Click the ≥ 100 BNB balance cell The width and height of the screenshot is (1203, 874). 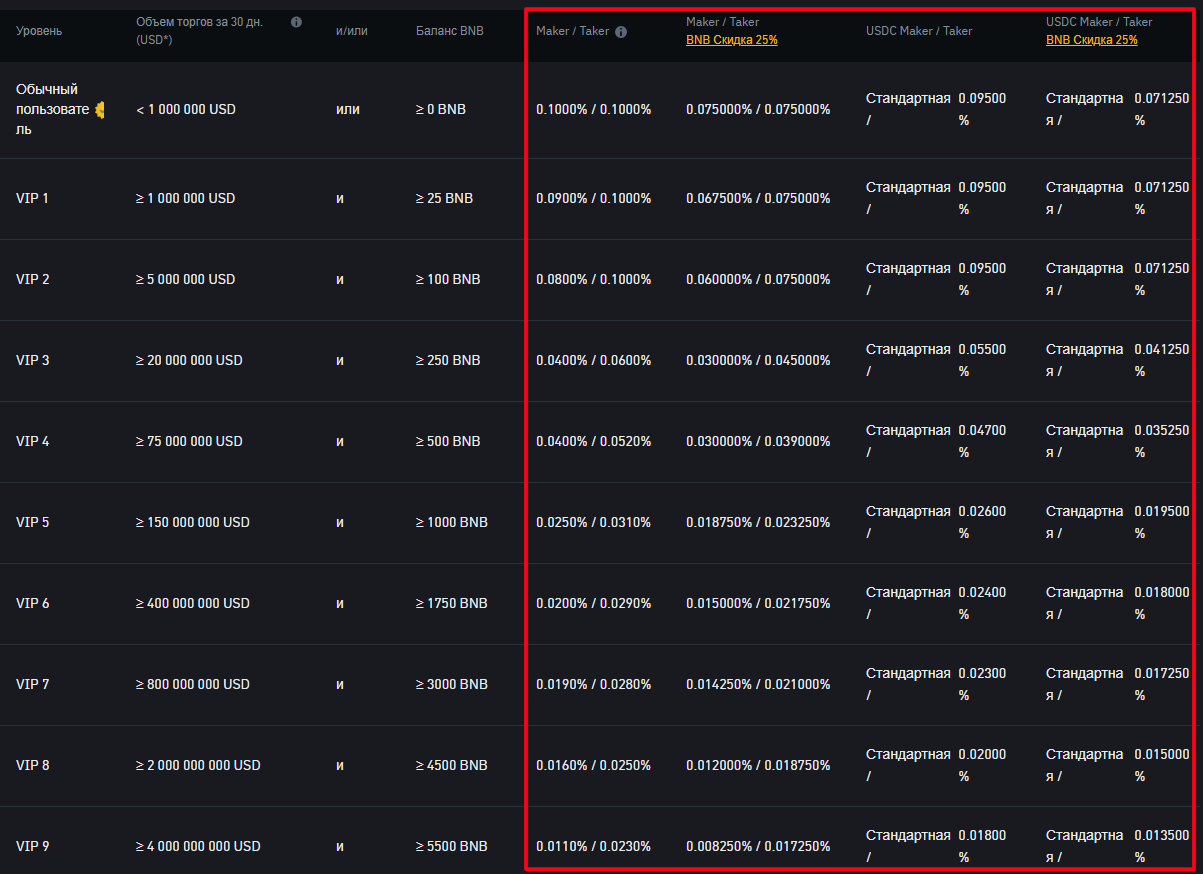coord(448,279)
